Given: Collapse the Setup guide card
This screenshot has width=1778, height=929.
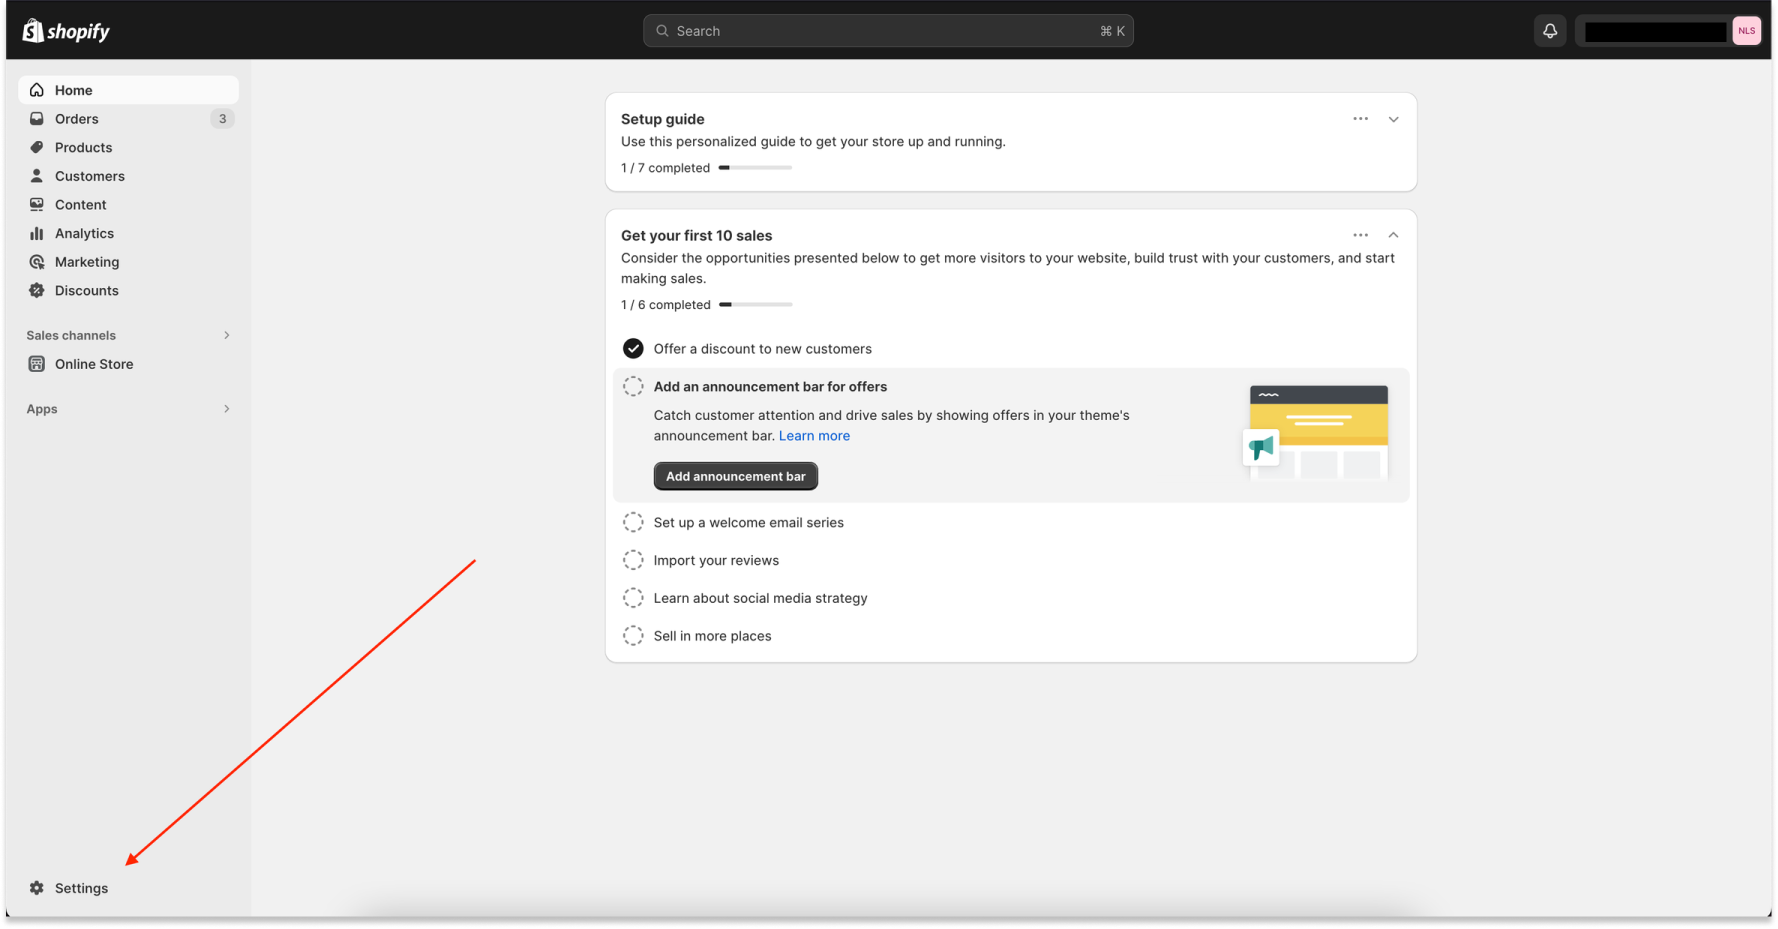Looking at the screenshot, I should [x=1393, y=118].
